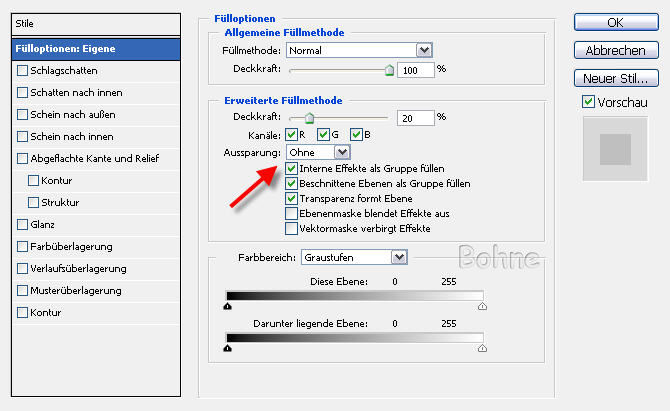Click the Abbrechen button
Viewport: 670px width, 411px height.
tap(615, 50)
